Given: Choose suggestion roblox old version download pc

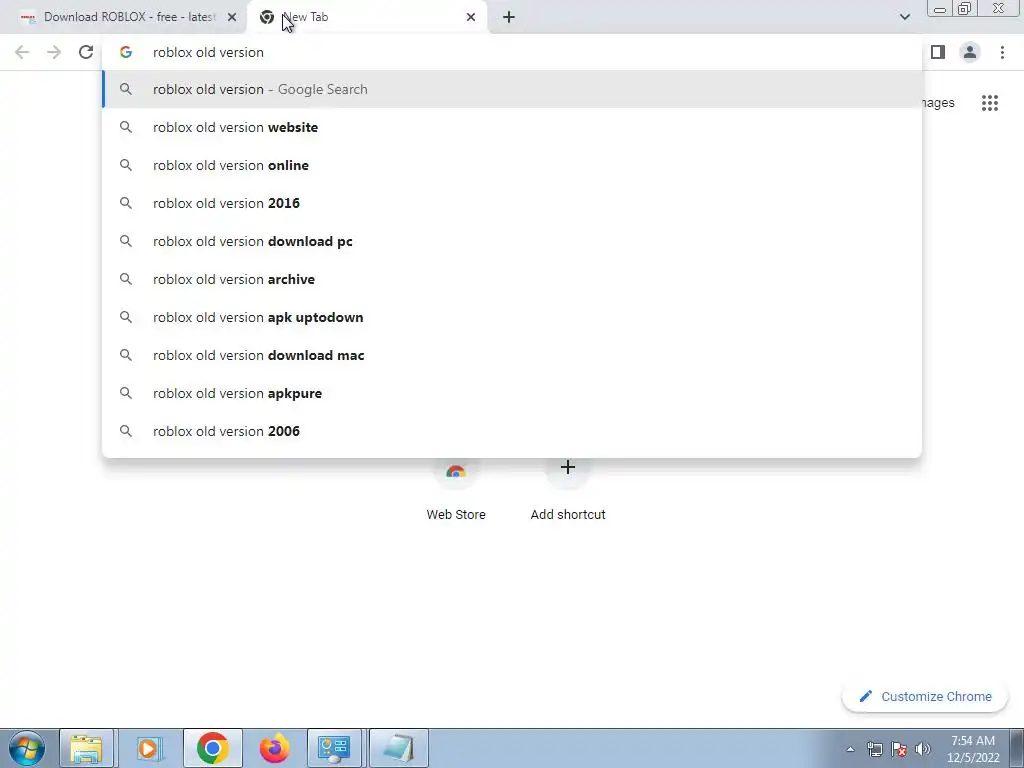Looking at the screenshot, I should (x=512, y=241).
